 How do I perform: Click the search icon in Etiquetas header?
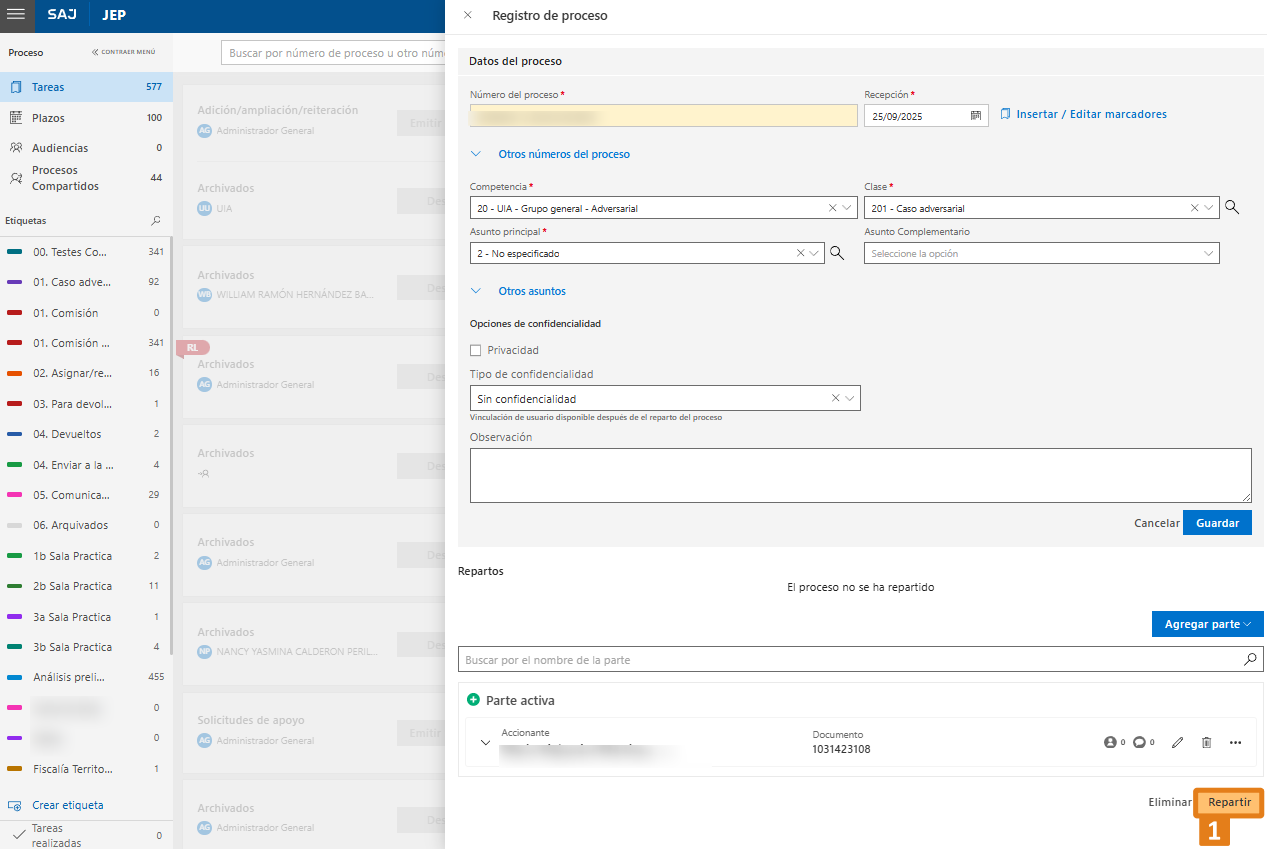pos(155,220)
